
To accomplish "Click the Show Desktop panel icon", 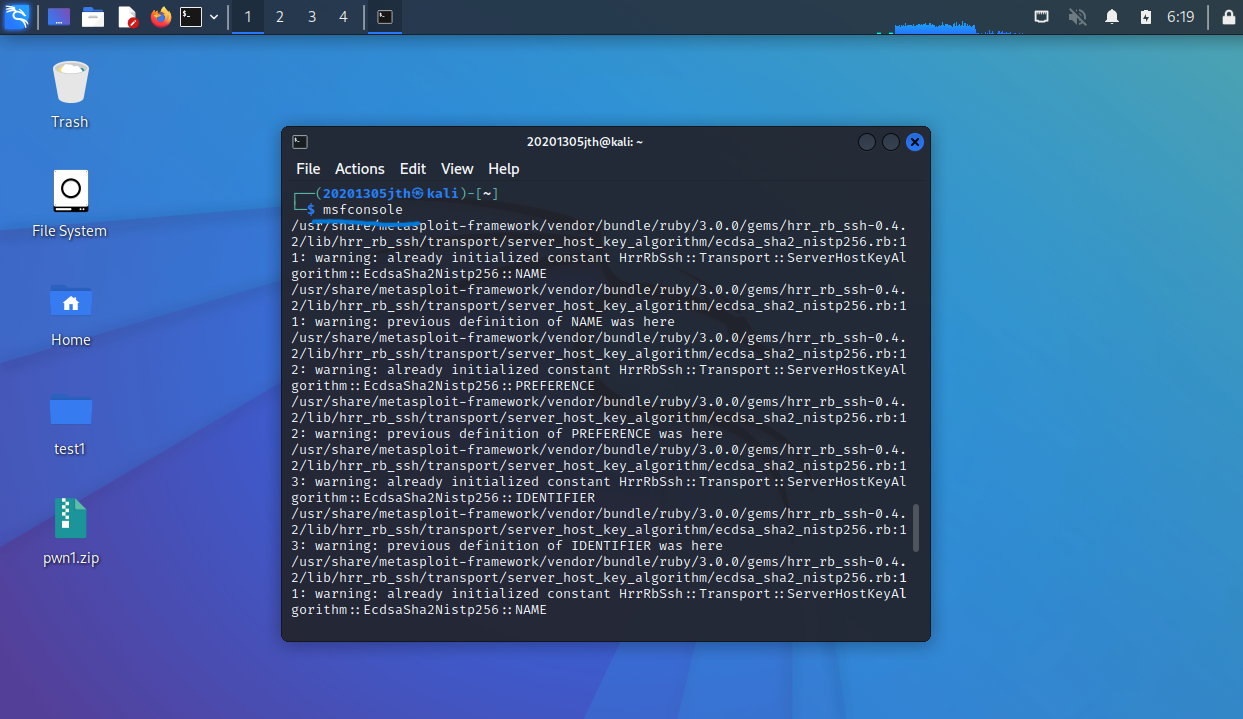I will pyautogui.click(x=59, y=17).
